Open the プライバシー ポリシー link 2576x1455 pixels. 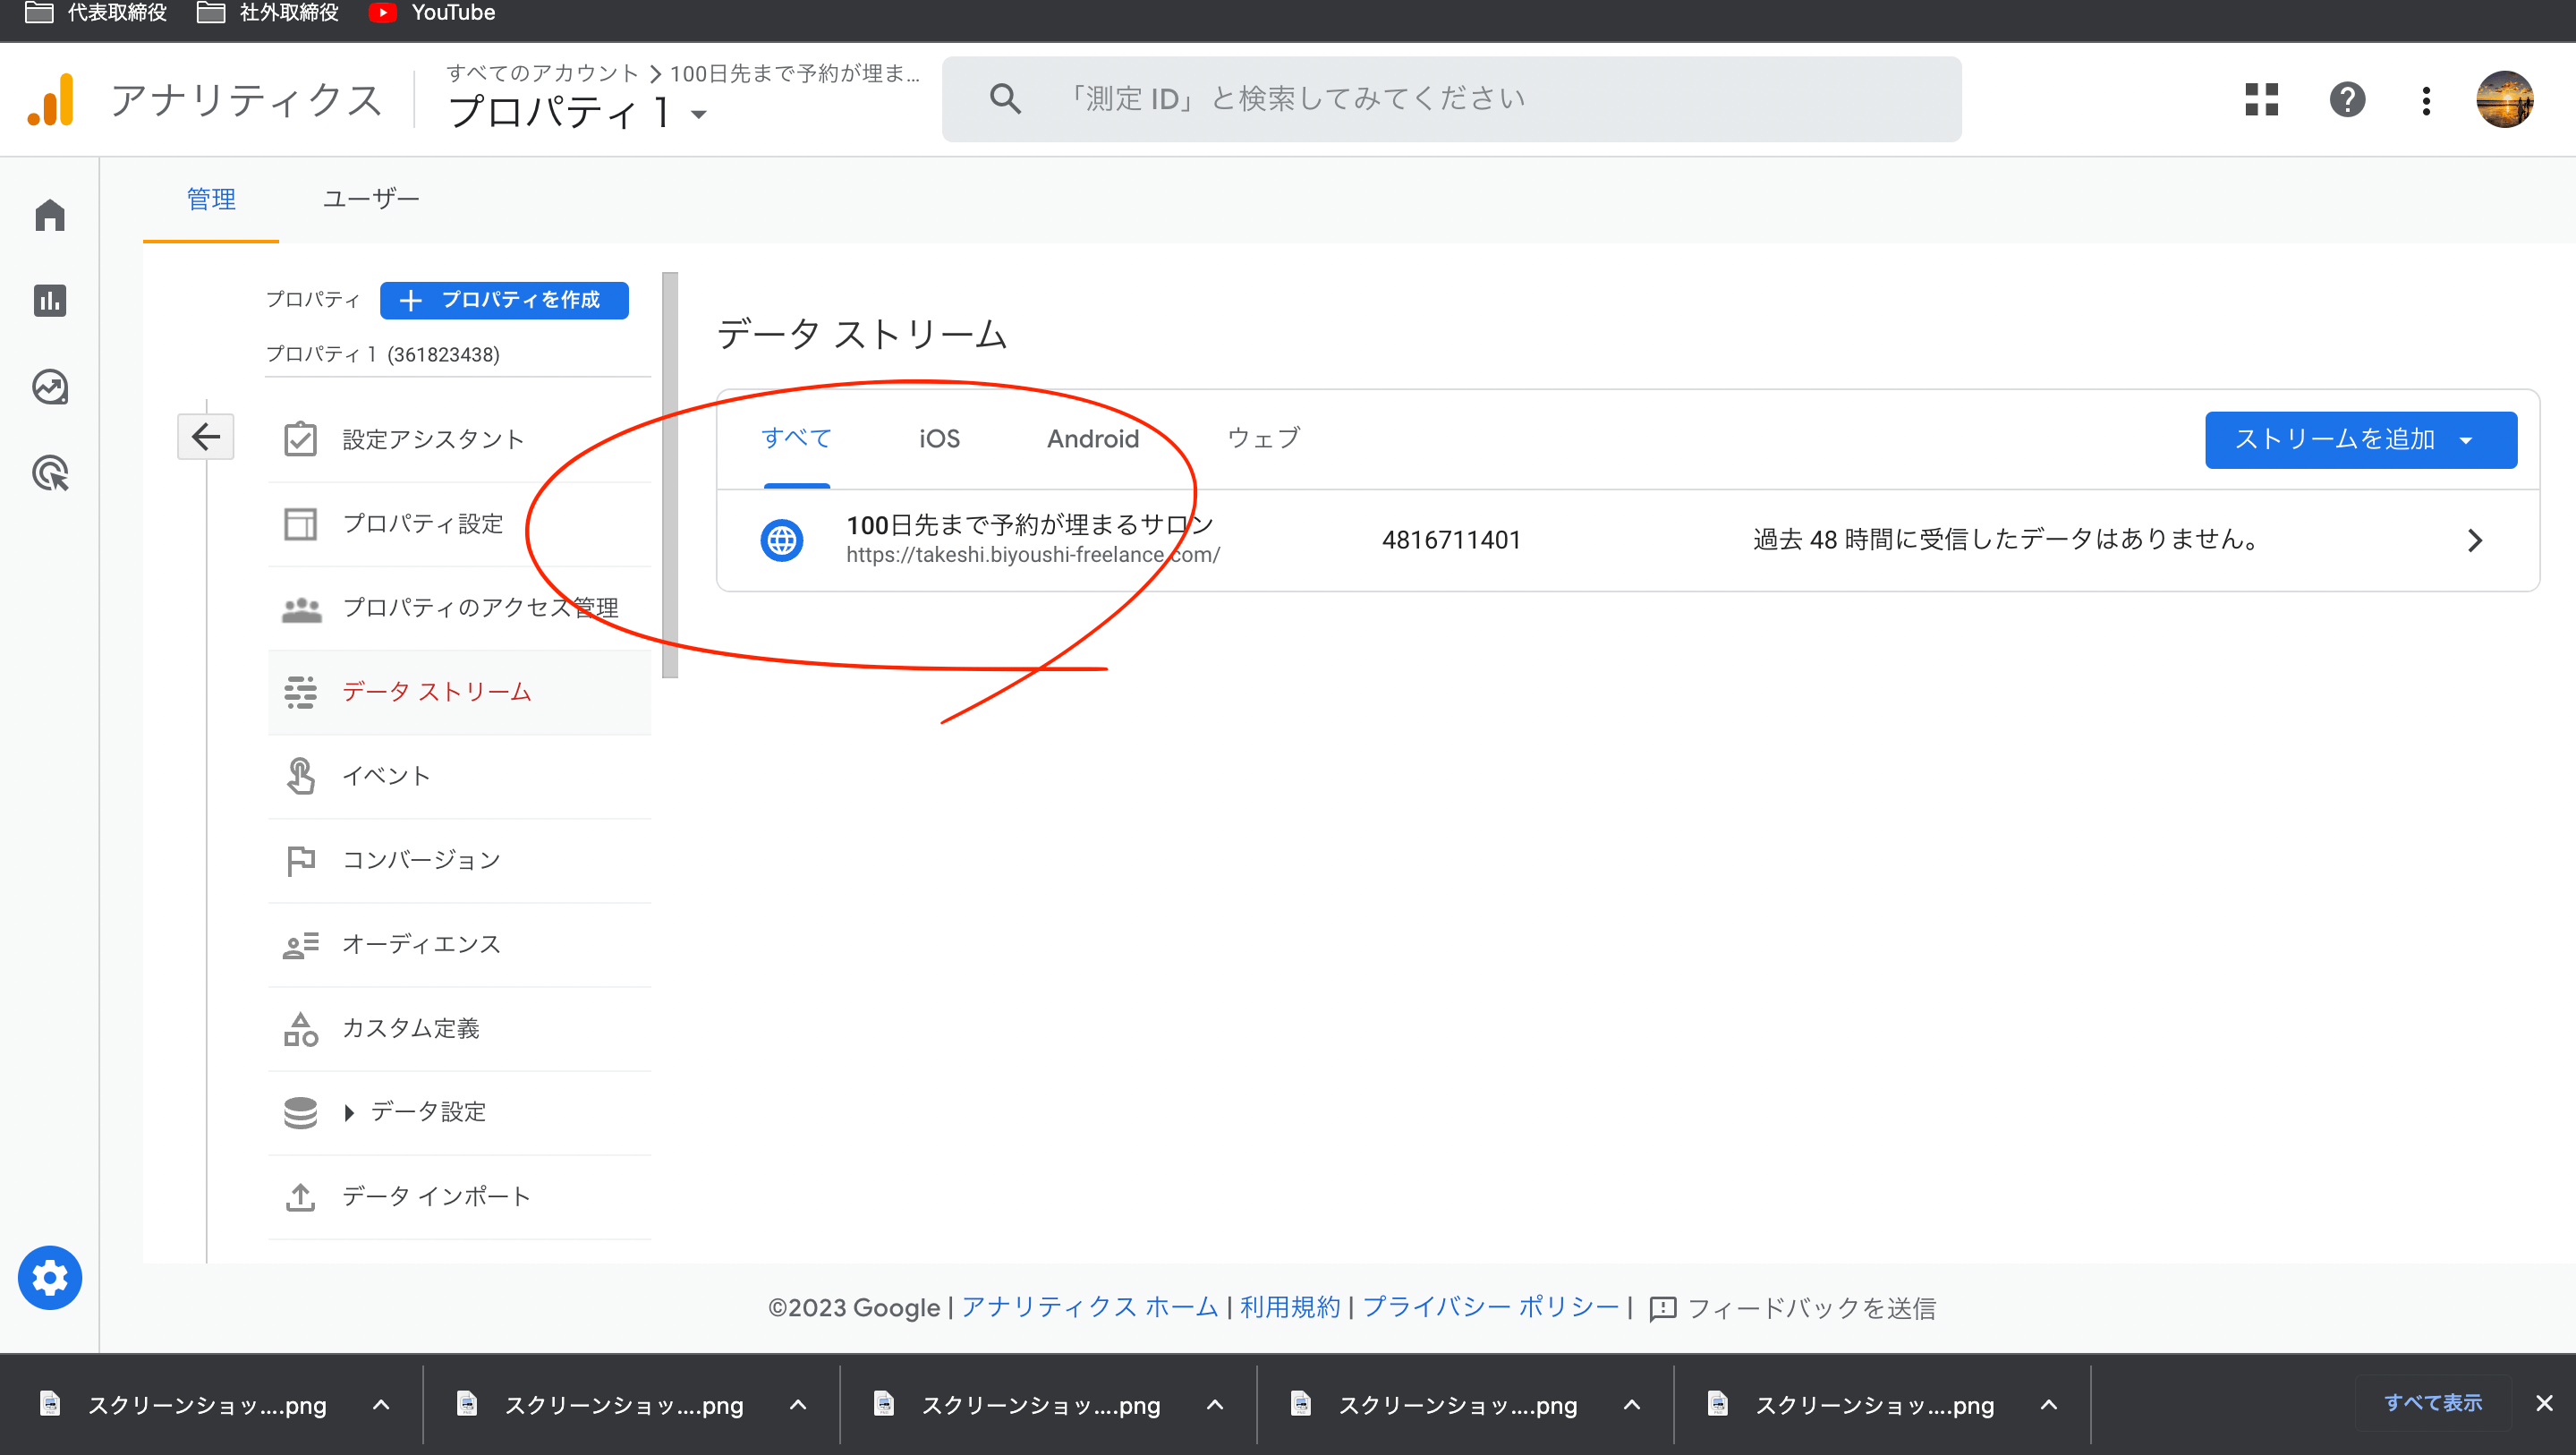1490,1307
